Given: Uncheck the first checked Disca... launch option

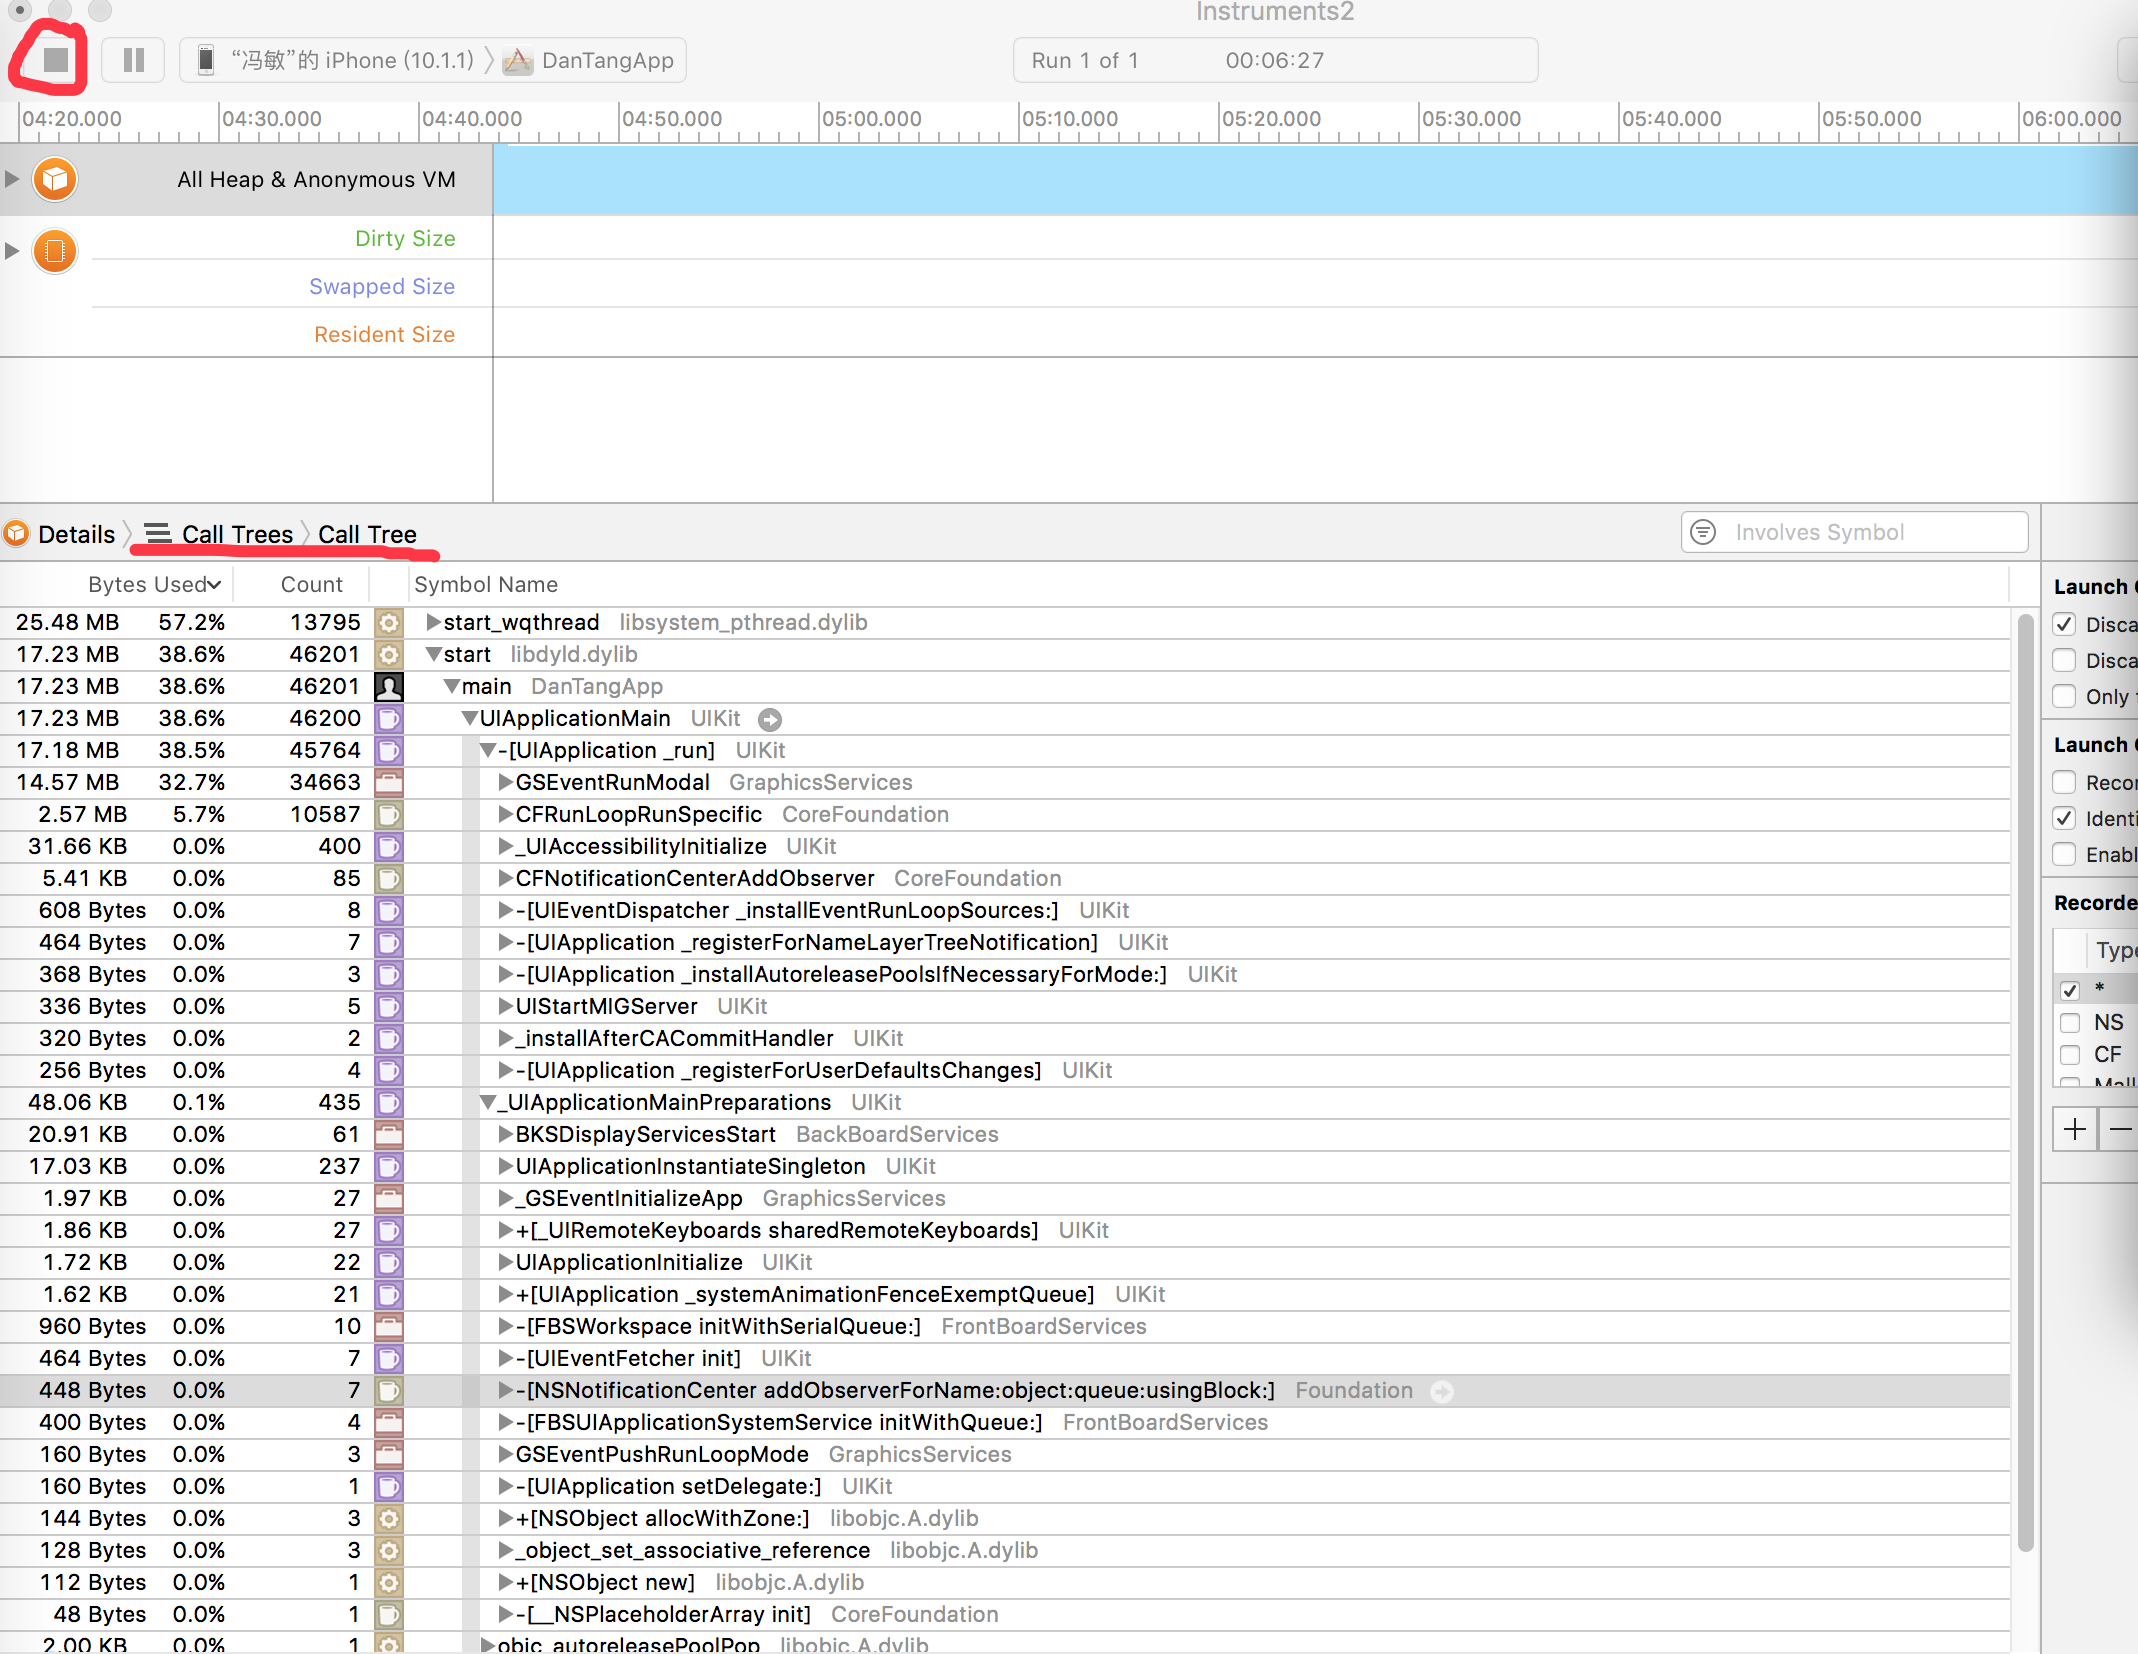Looking at the screenshot, I should point(2064,624).
